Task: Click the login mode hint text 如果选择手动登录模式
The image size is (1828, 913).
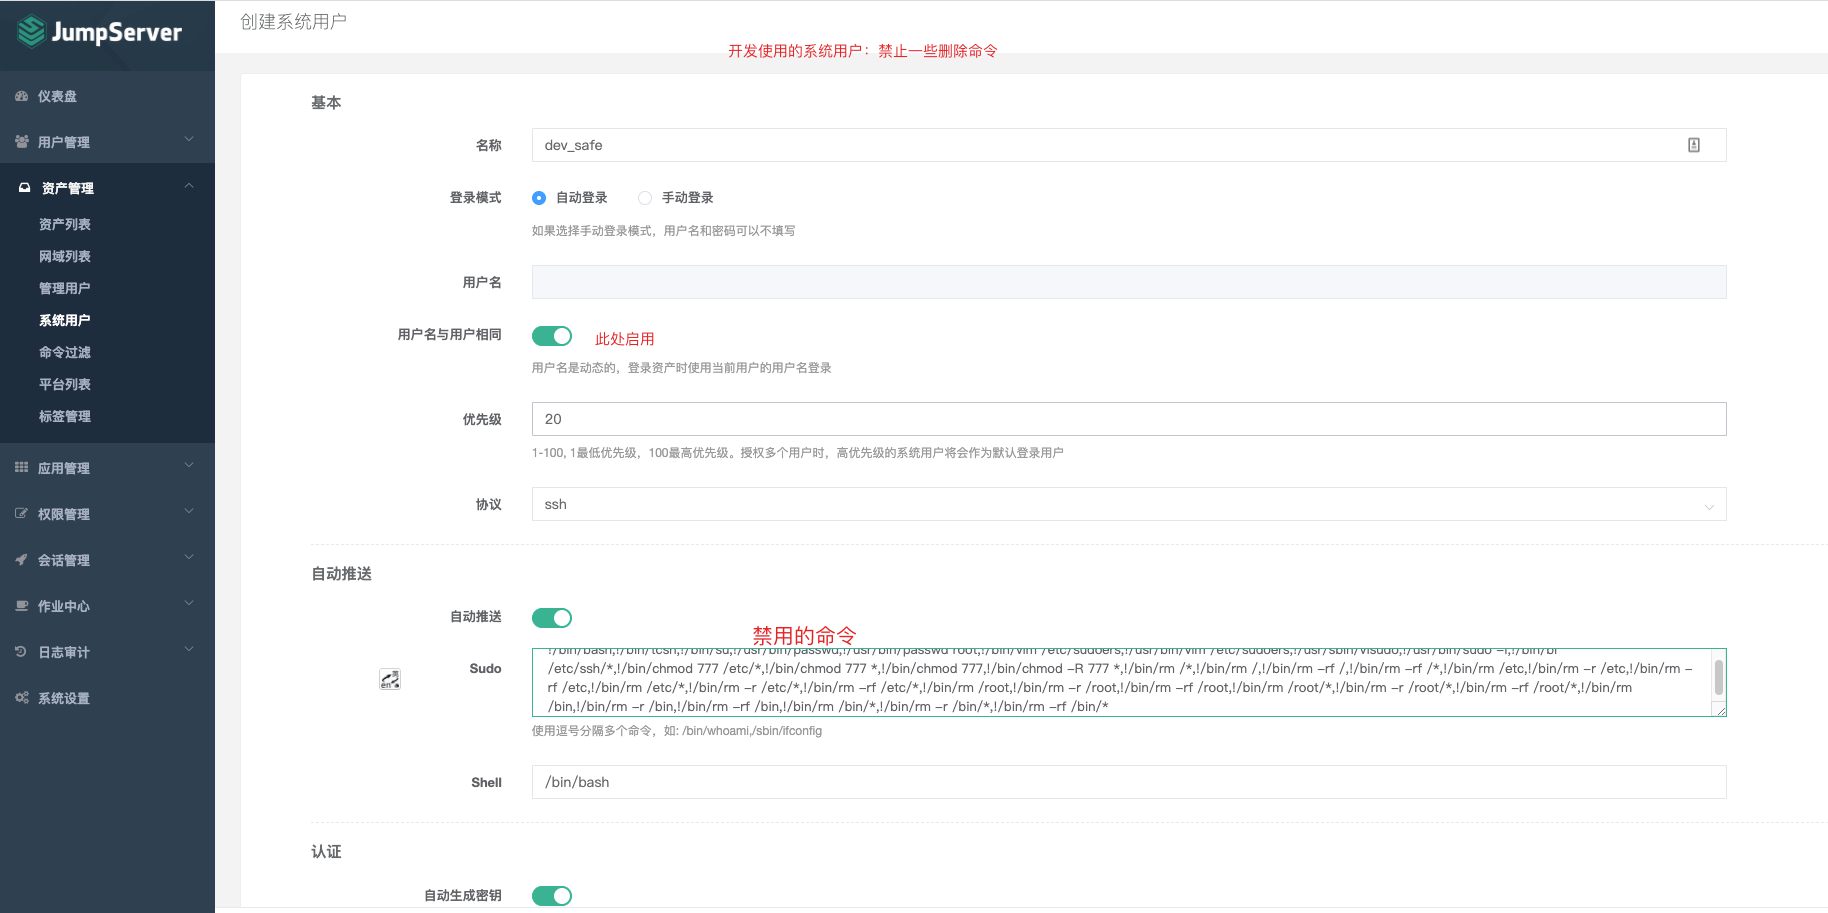Action: pos(664,231)
